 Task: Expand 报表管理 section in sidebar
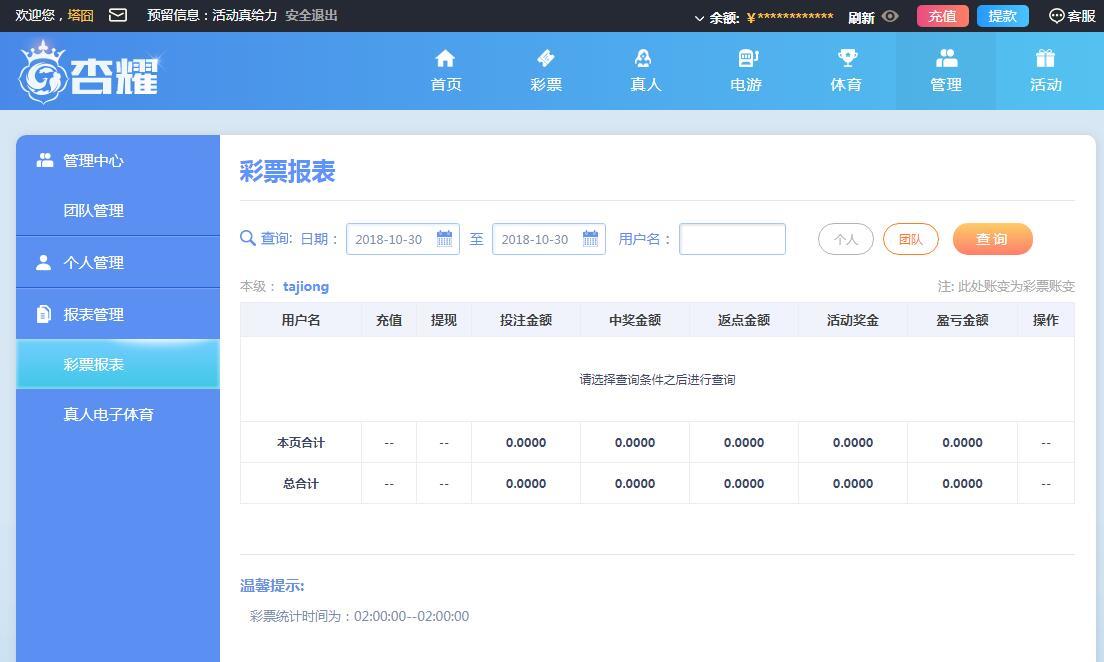118,314
